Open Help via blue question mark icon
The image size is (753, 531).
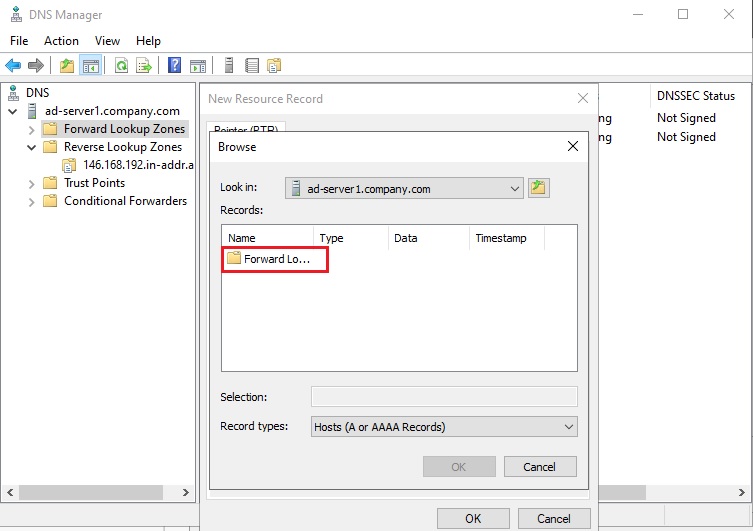click(x=175, y=66)
